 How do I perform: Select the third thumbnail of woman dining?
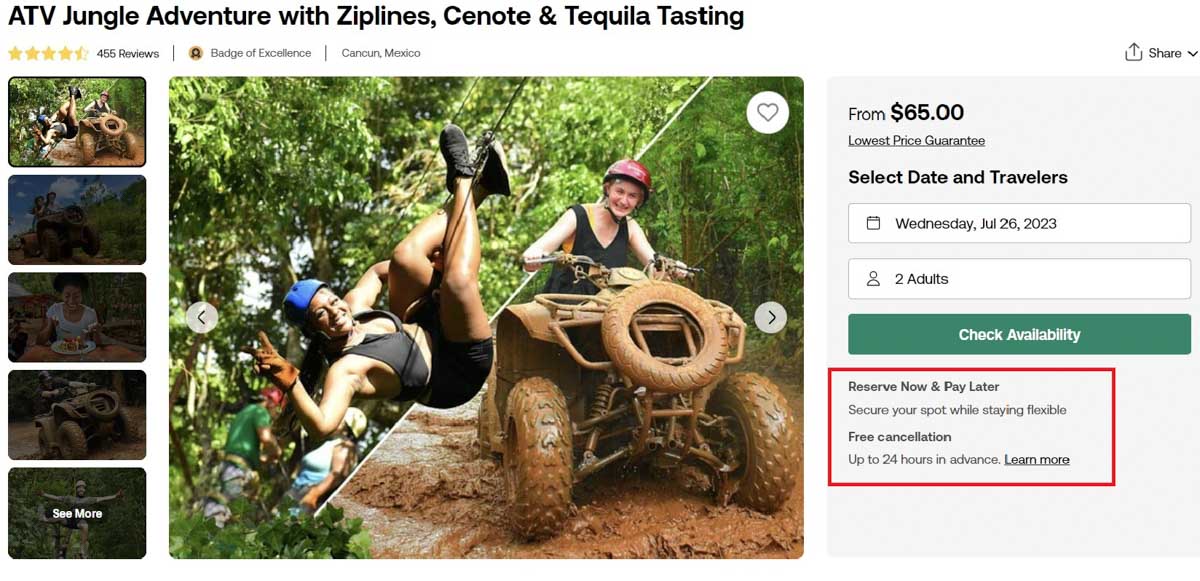point(77,317)
